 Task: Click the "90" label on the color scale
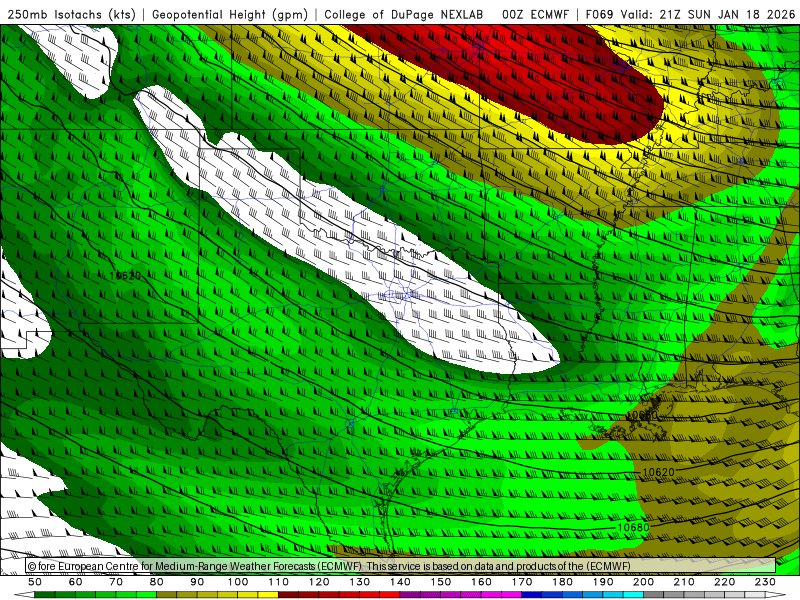click(197, 582)
